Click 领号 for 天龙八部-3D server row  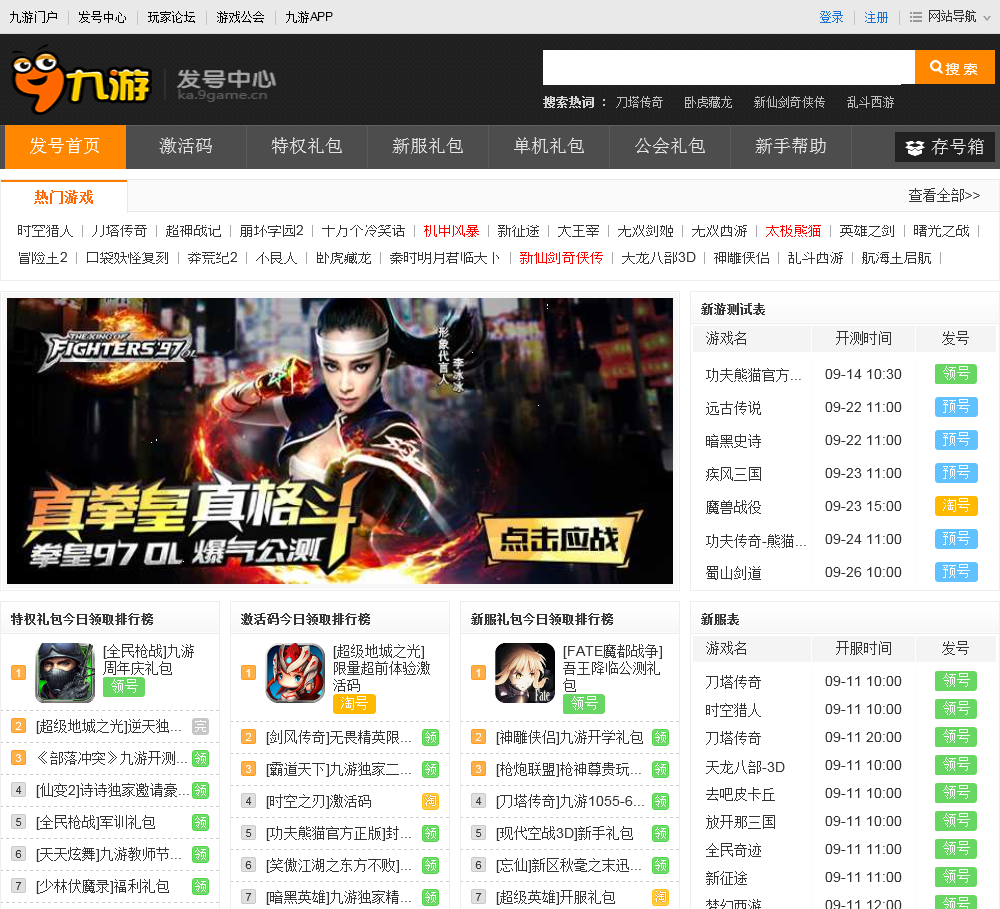pyautogui.click(x=955, y=765)
